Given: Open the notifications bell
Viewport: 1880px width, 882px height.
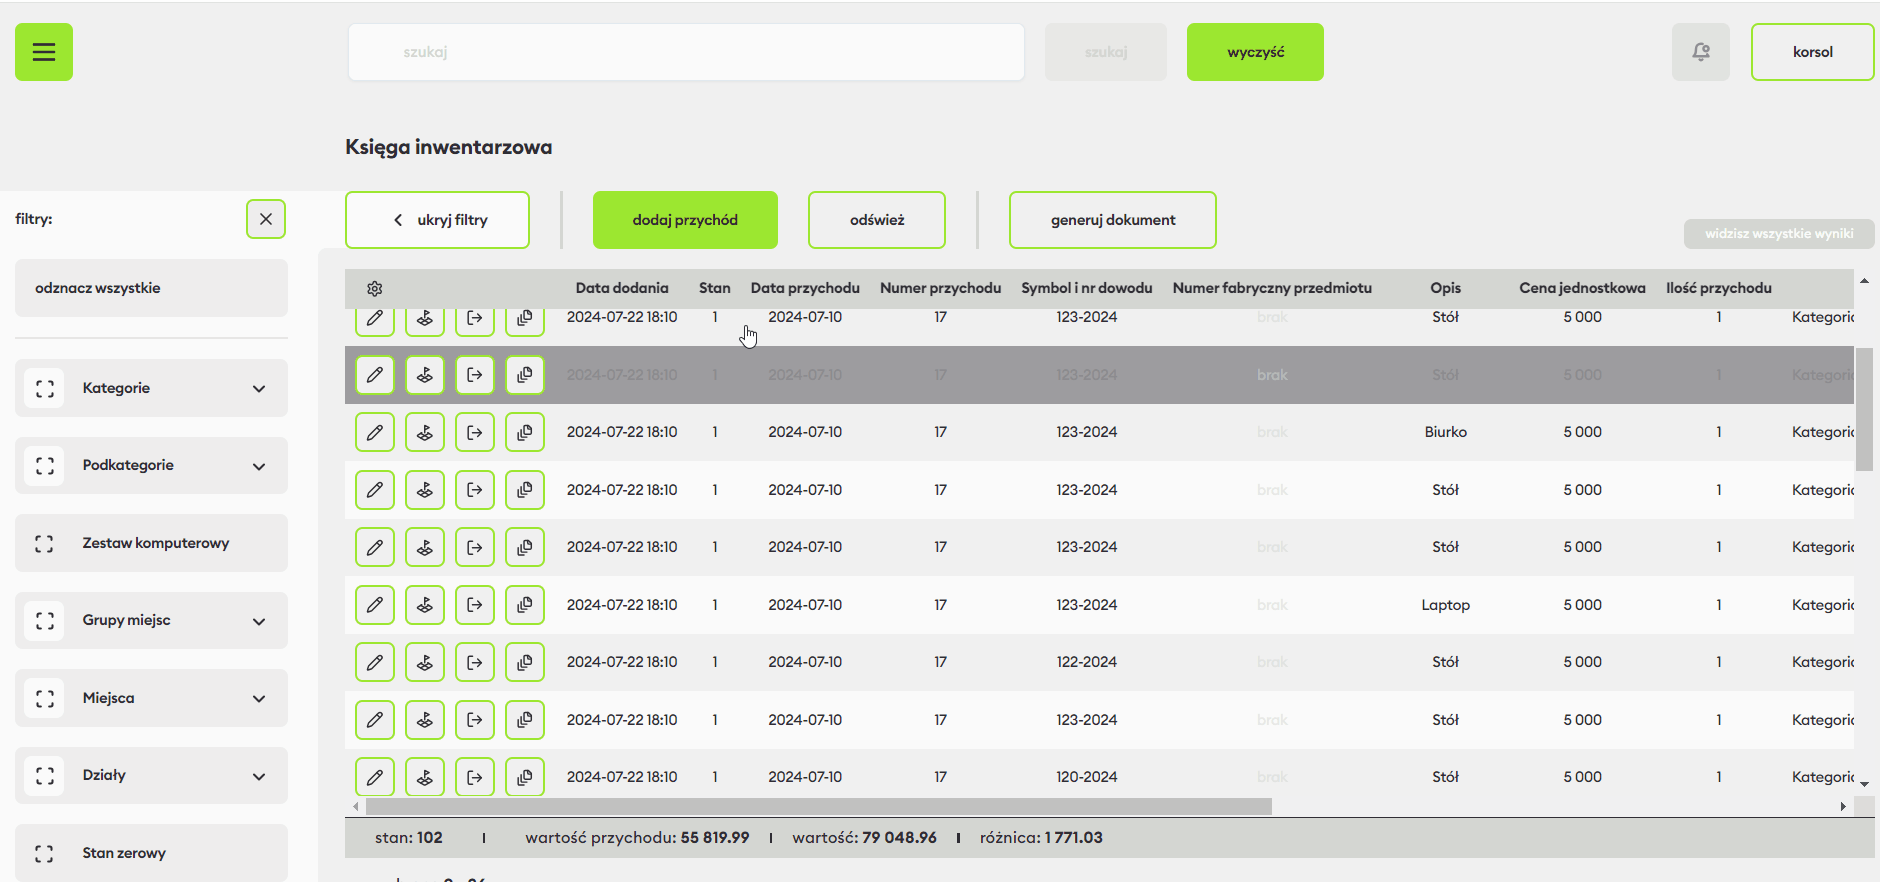Looking at the screenshot, I should (1700, 52).
